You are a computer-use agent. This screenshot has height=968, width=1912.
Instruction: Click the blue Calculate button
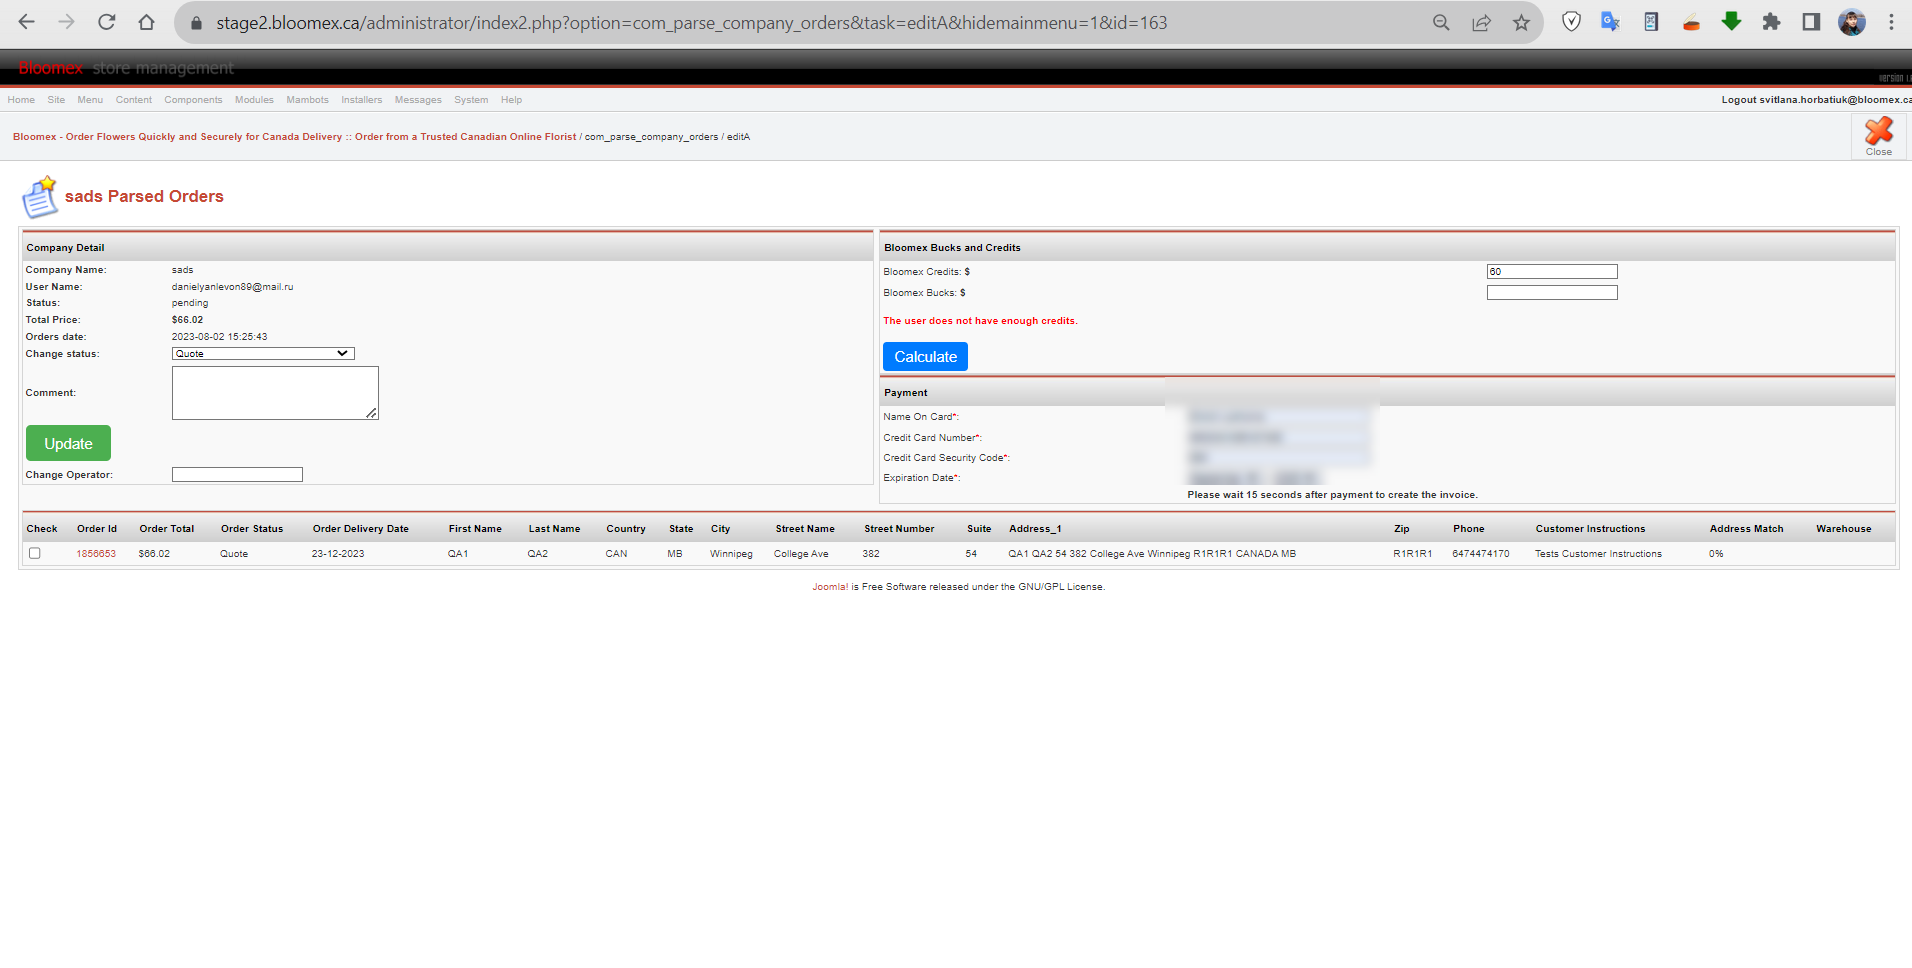(925, 356)
